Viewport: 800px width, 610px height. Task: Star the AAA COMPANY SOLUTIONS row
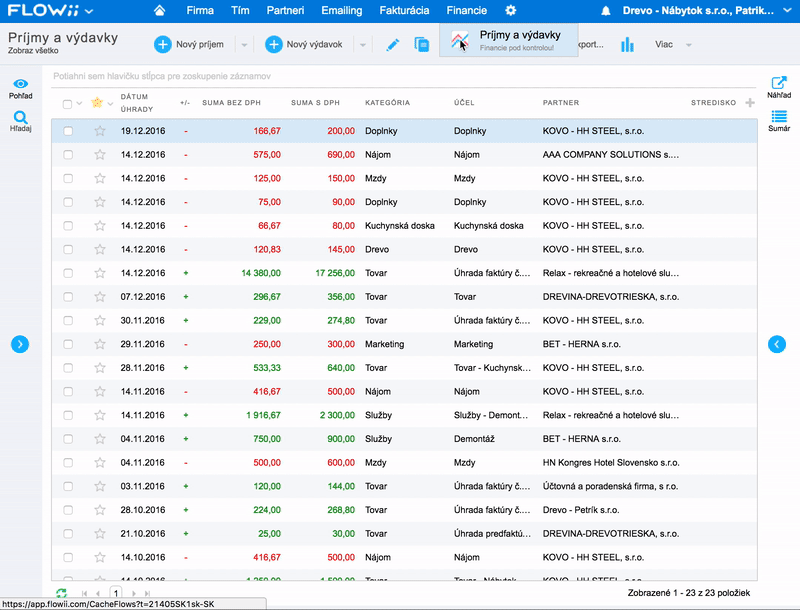(100, 155)
